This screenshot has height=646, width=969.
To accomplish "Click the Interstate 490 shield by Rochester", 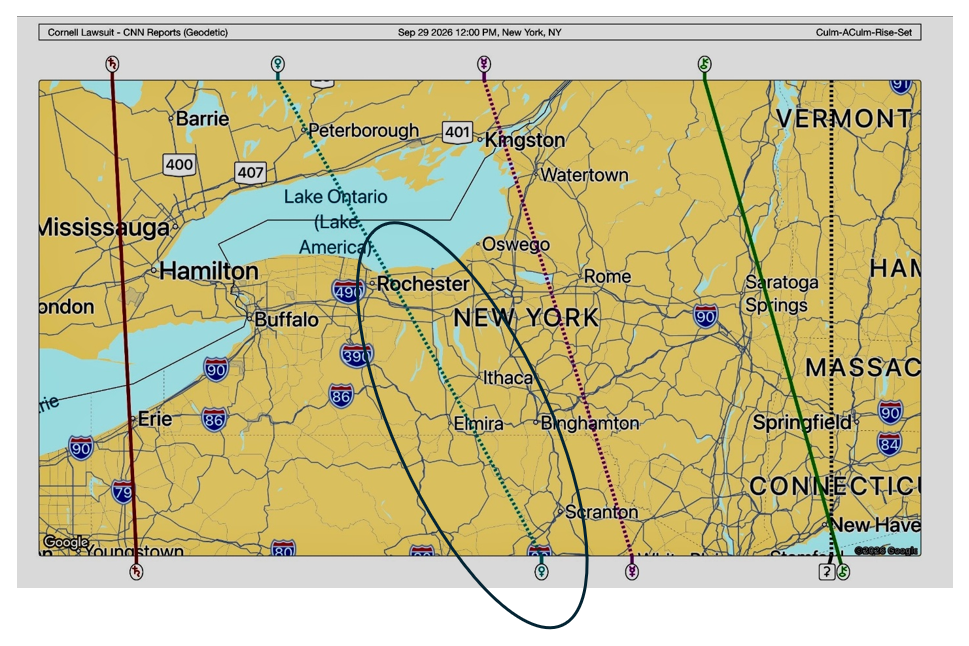I will pyautogui.click(x=348, y=291).
